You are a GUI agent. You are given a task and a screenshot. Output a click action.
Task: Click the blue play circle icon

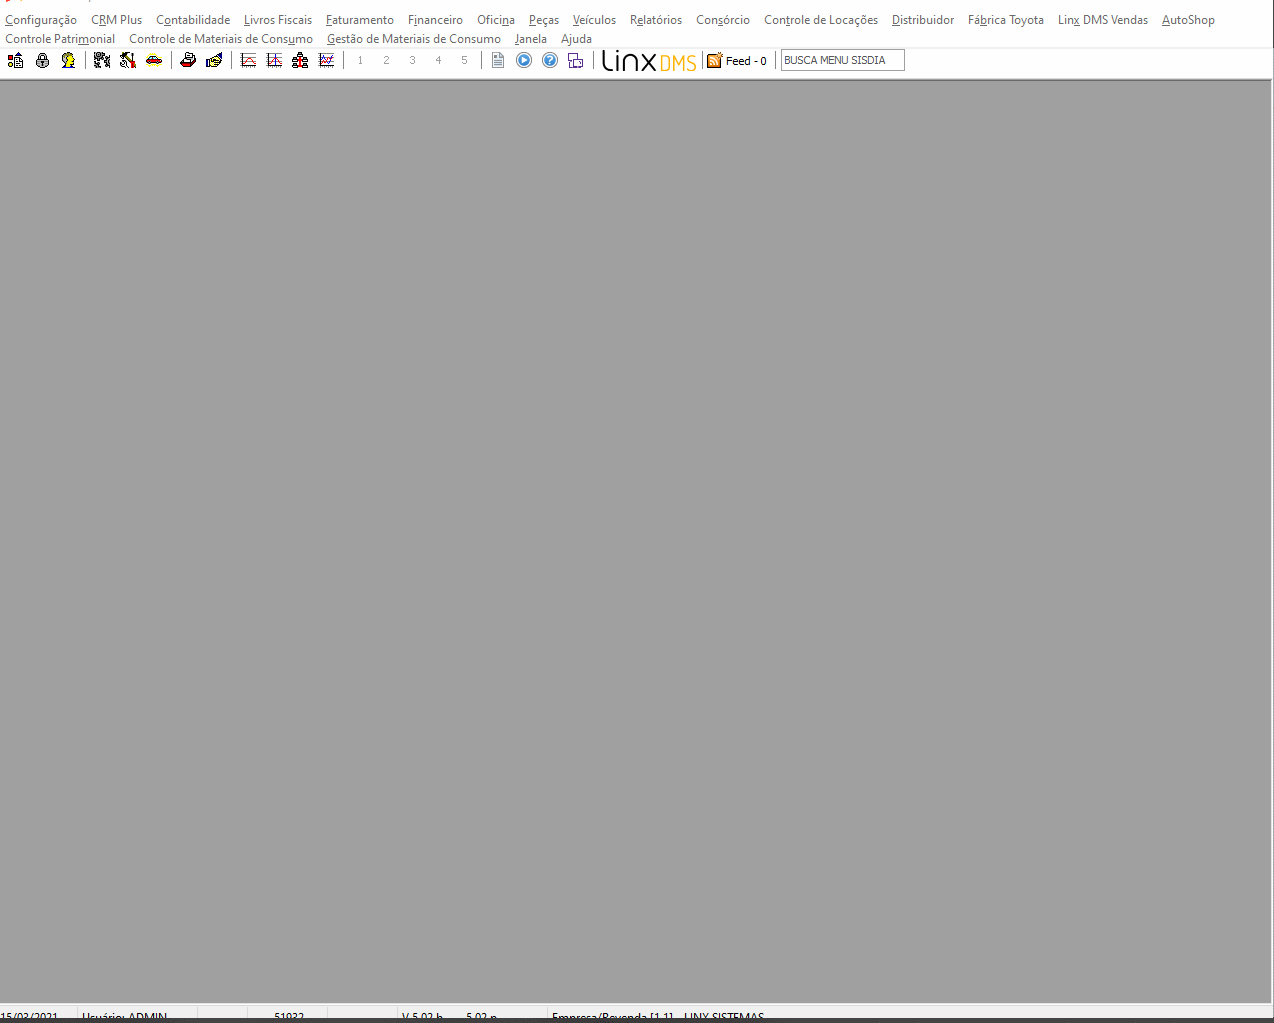pyautogui.click(x=524, y=61)
